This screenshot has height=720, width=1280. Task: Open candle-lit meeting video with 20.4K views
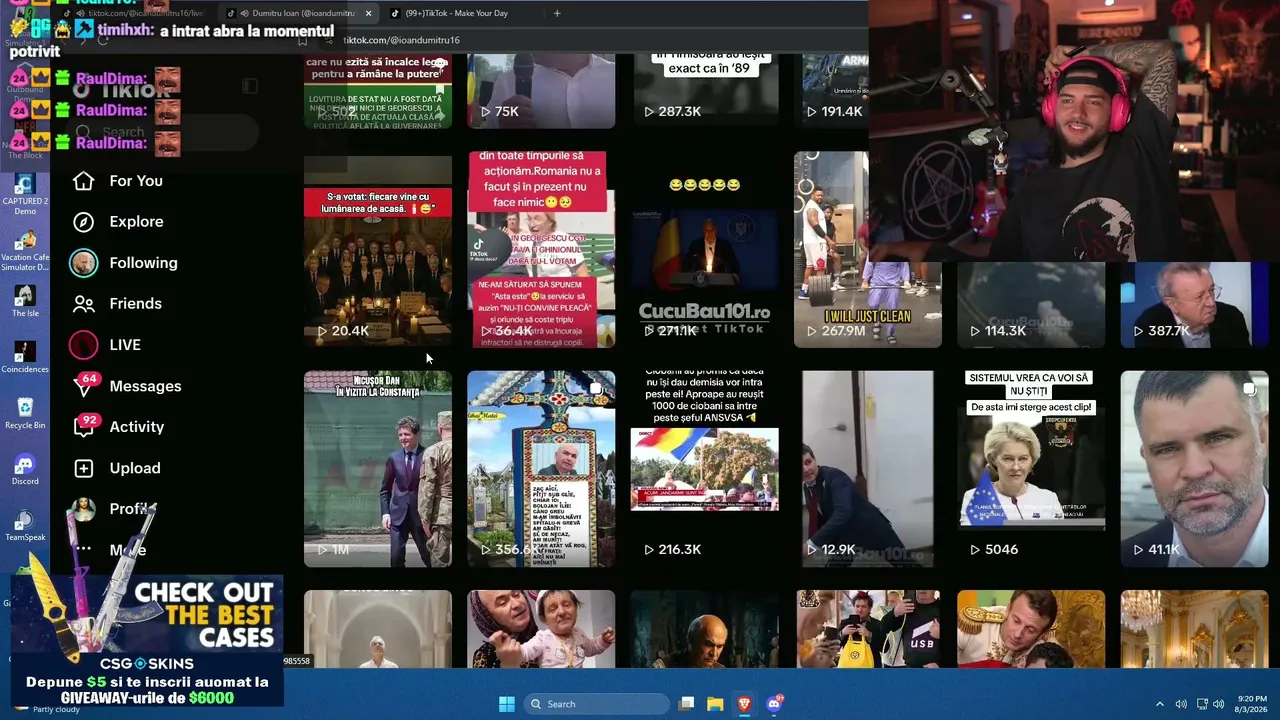(x=378, y=250)
